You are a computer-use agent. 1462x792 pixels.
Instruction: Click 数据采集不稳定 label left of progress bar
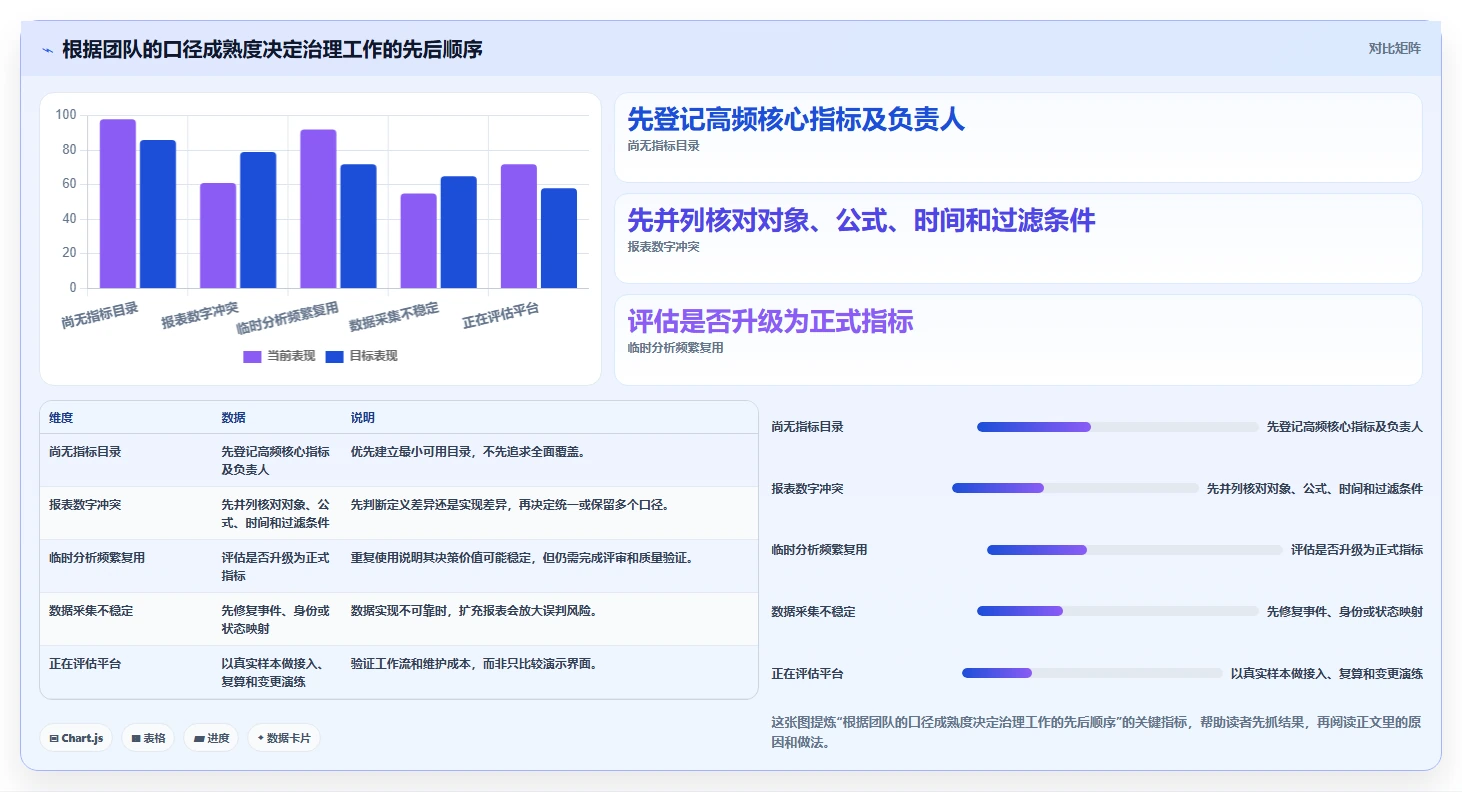tap(814, 612)
